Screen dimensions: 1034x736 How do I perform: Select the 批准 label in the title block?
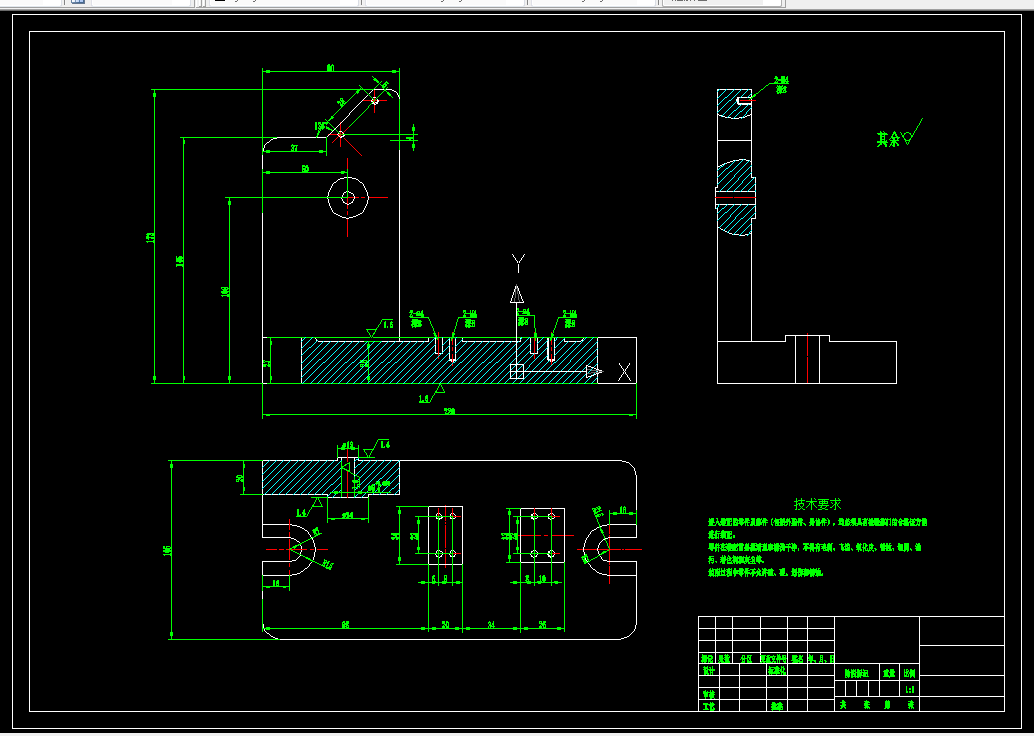[777, 706]
